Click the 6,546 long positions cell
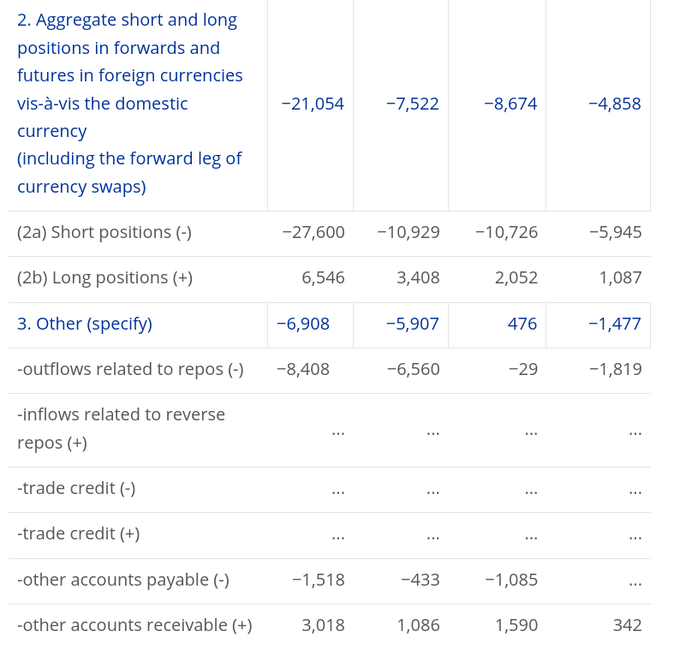Viewport: 680px width, 649px height. (323, 277)
